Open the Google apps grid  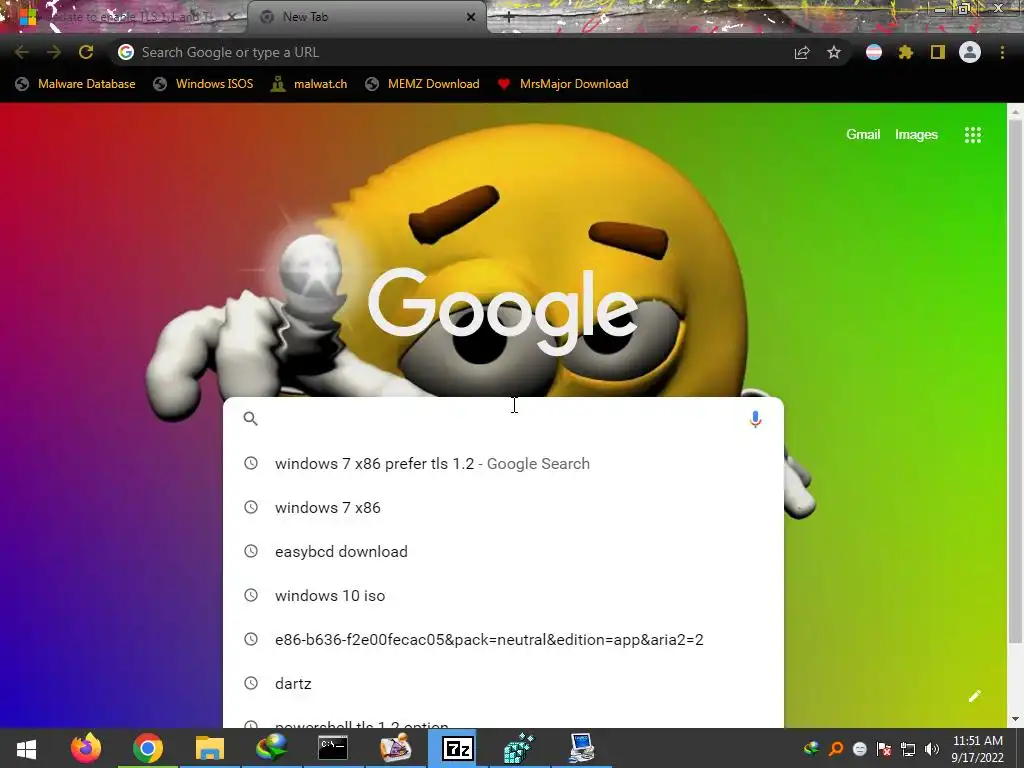973,135
